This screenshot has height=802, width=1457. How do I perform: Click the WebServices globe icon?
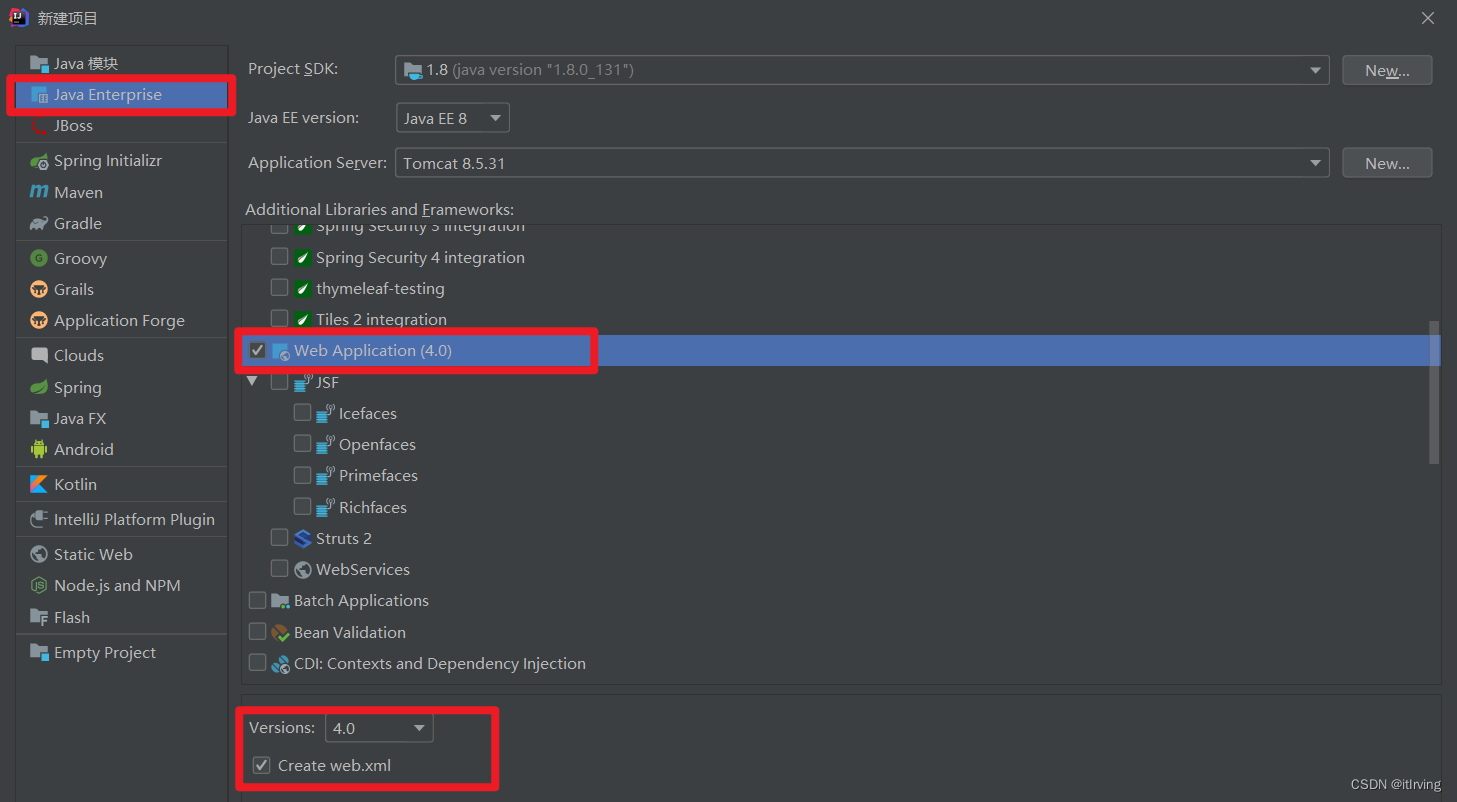[x=303, y=570]
